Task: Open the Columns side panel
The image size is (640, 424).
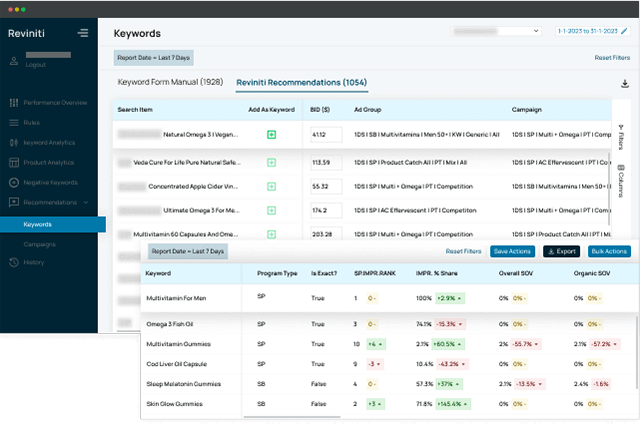Action: (x=621, y=181)
